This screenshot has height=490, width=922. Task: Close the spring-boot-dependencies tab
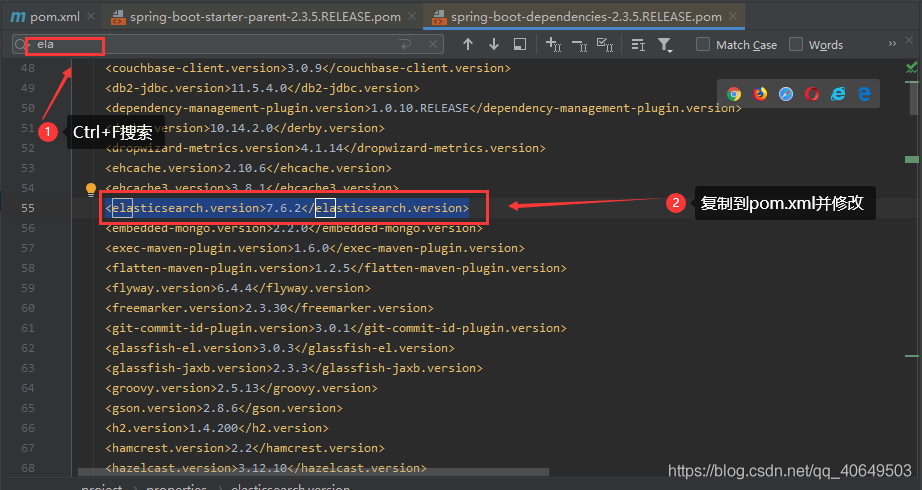pos(733,16)
